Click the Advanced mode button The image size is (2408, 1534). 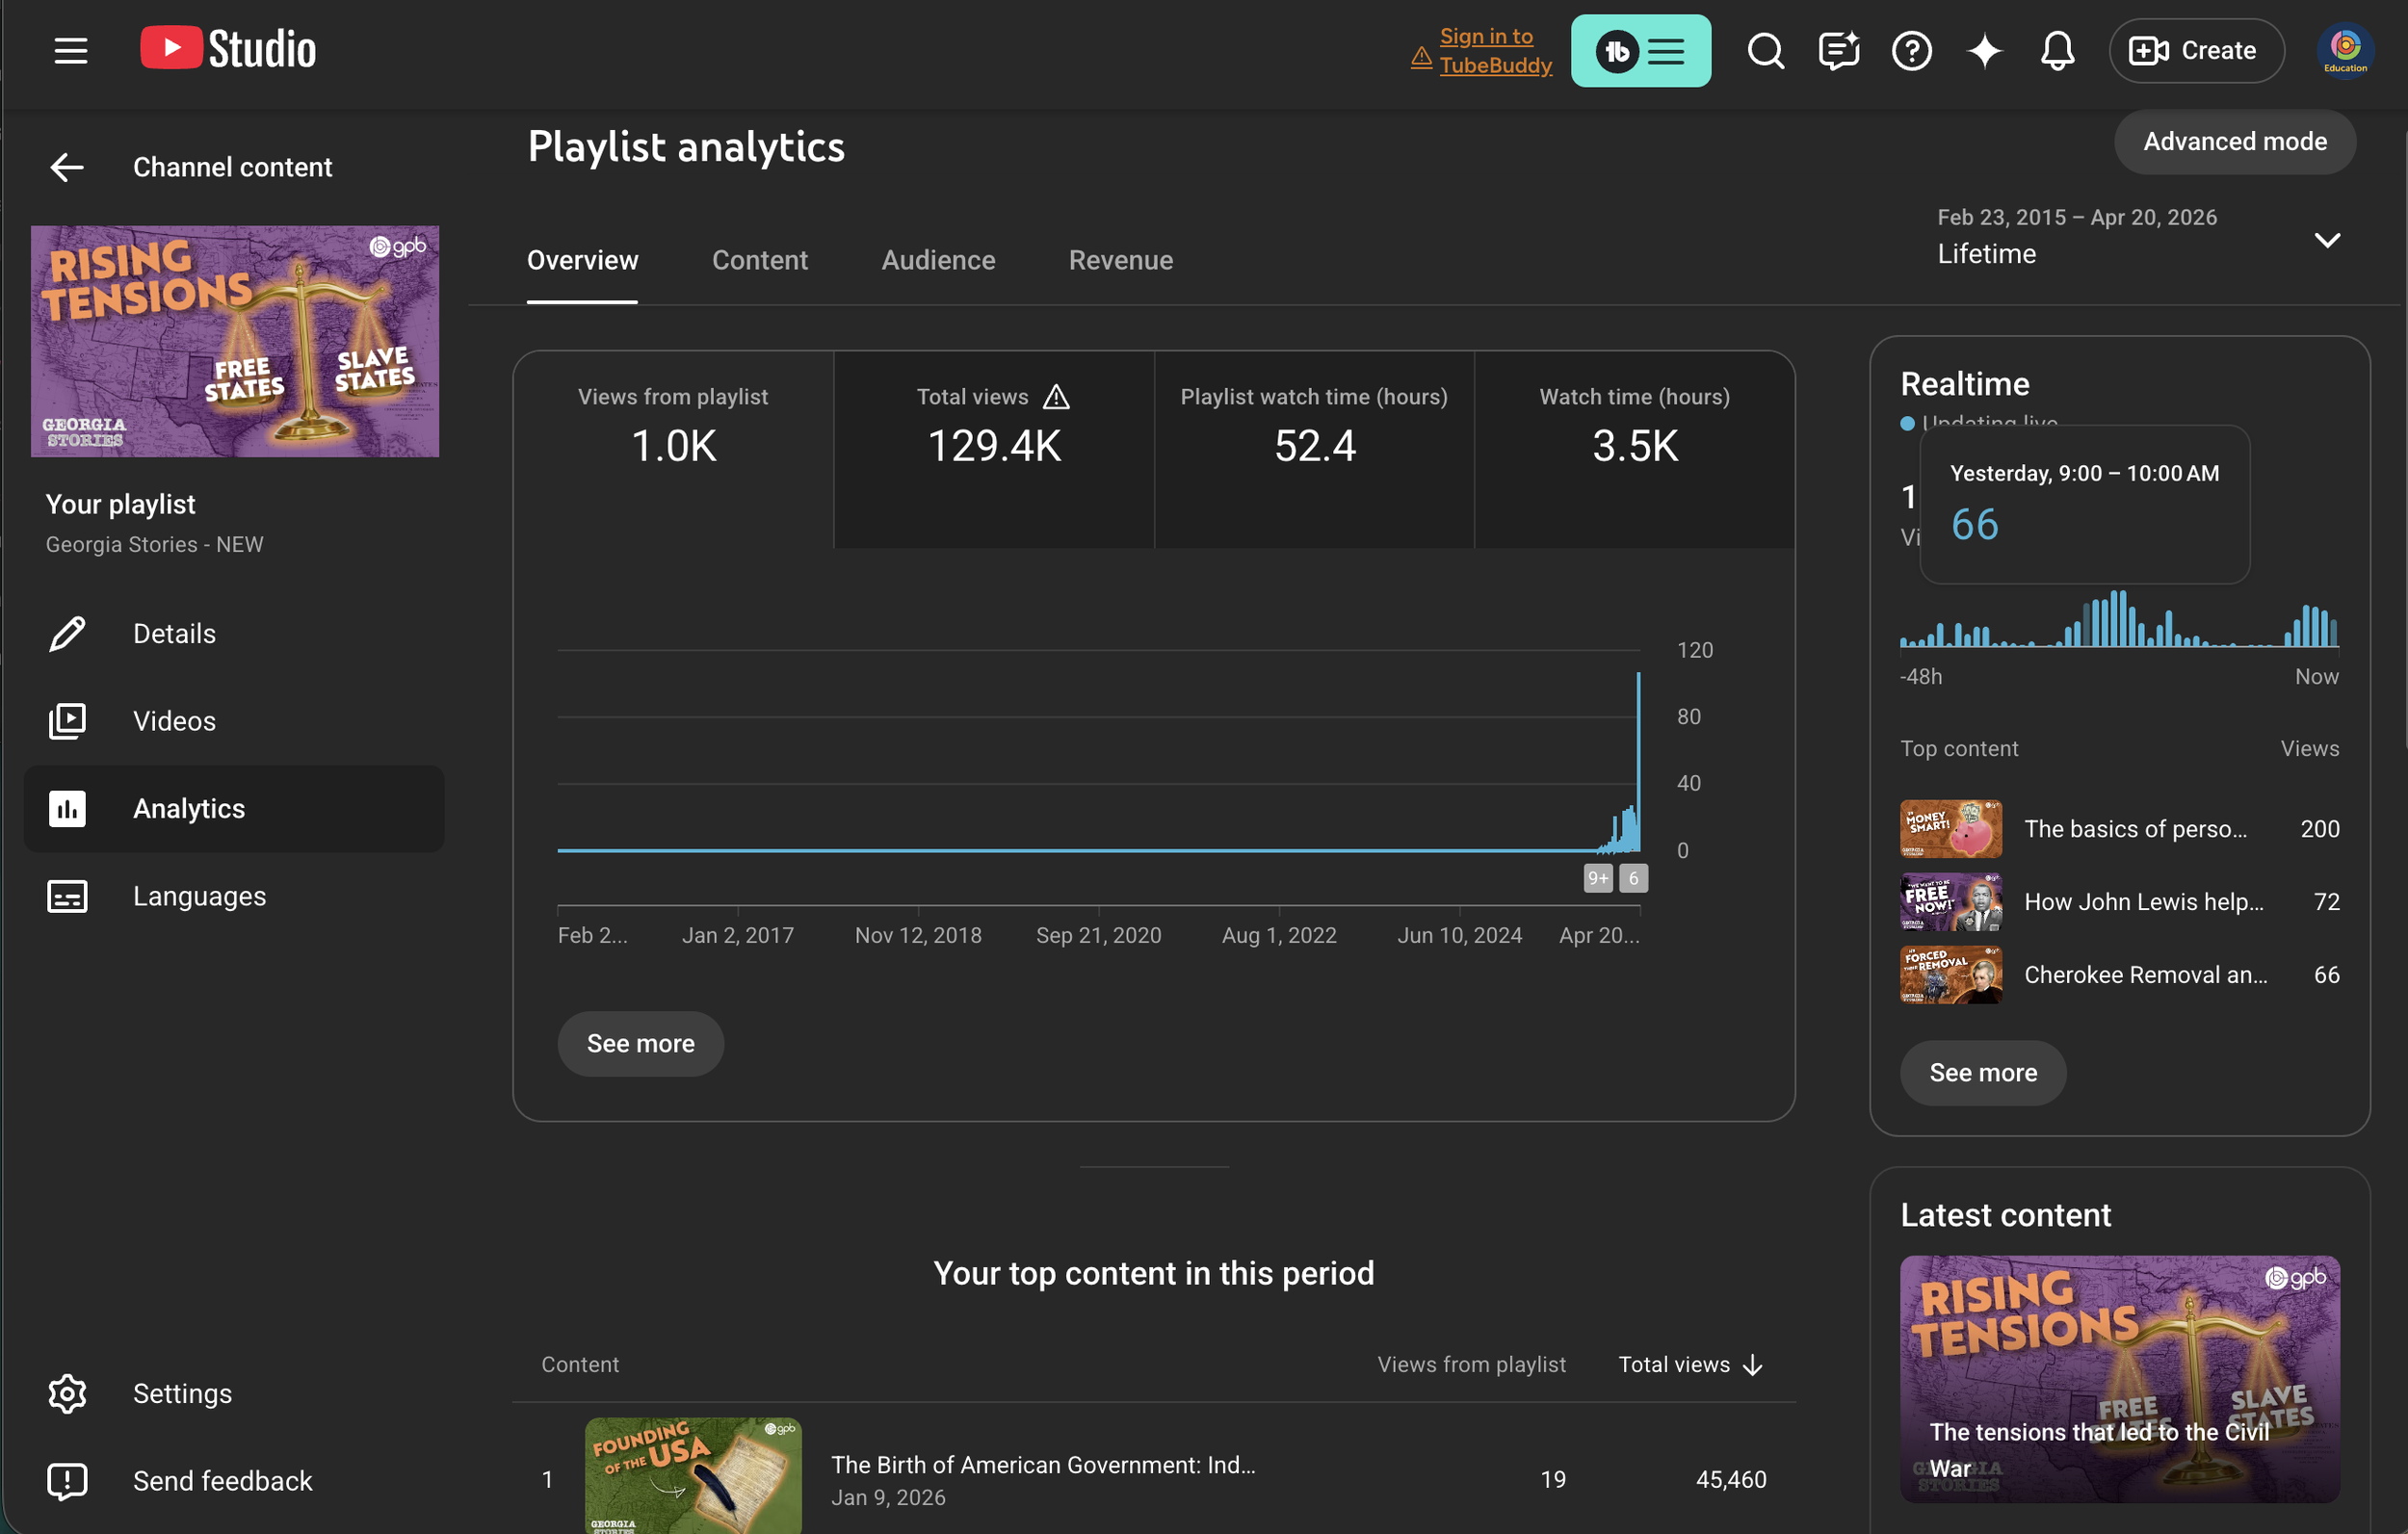click(x=2234, y=142)
